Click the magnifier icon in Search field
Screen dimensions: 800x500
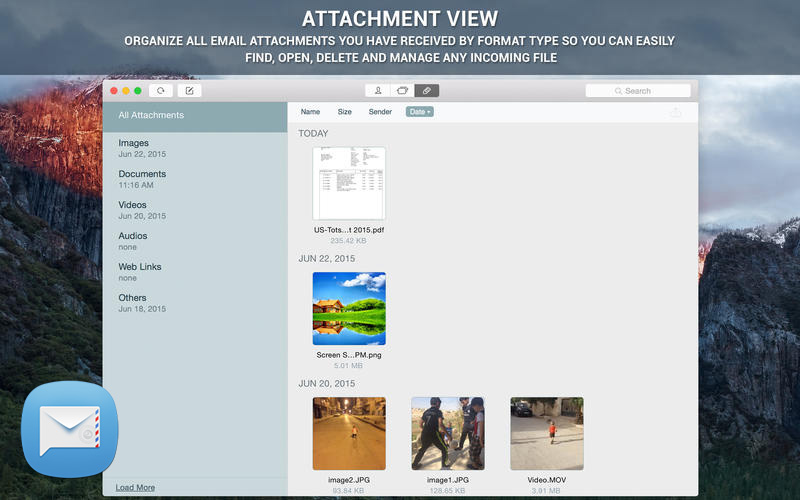point(618,91)
